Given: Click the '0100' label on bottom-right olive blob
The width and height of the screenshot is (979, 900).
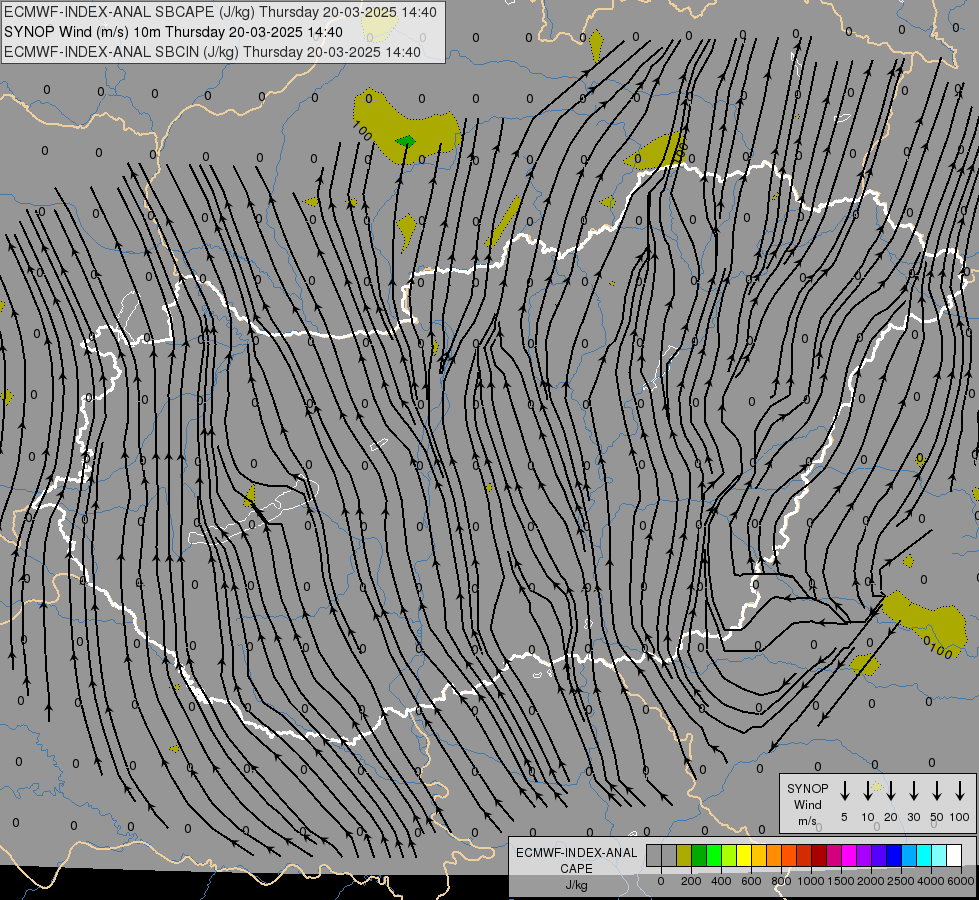Looking at the screenshot, I should (938, 646).
